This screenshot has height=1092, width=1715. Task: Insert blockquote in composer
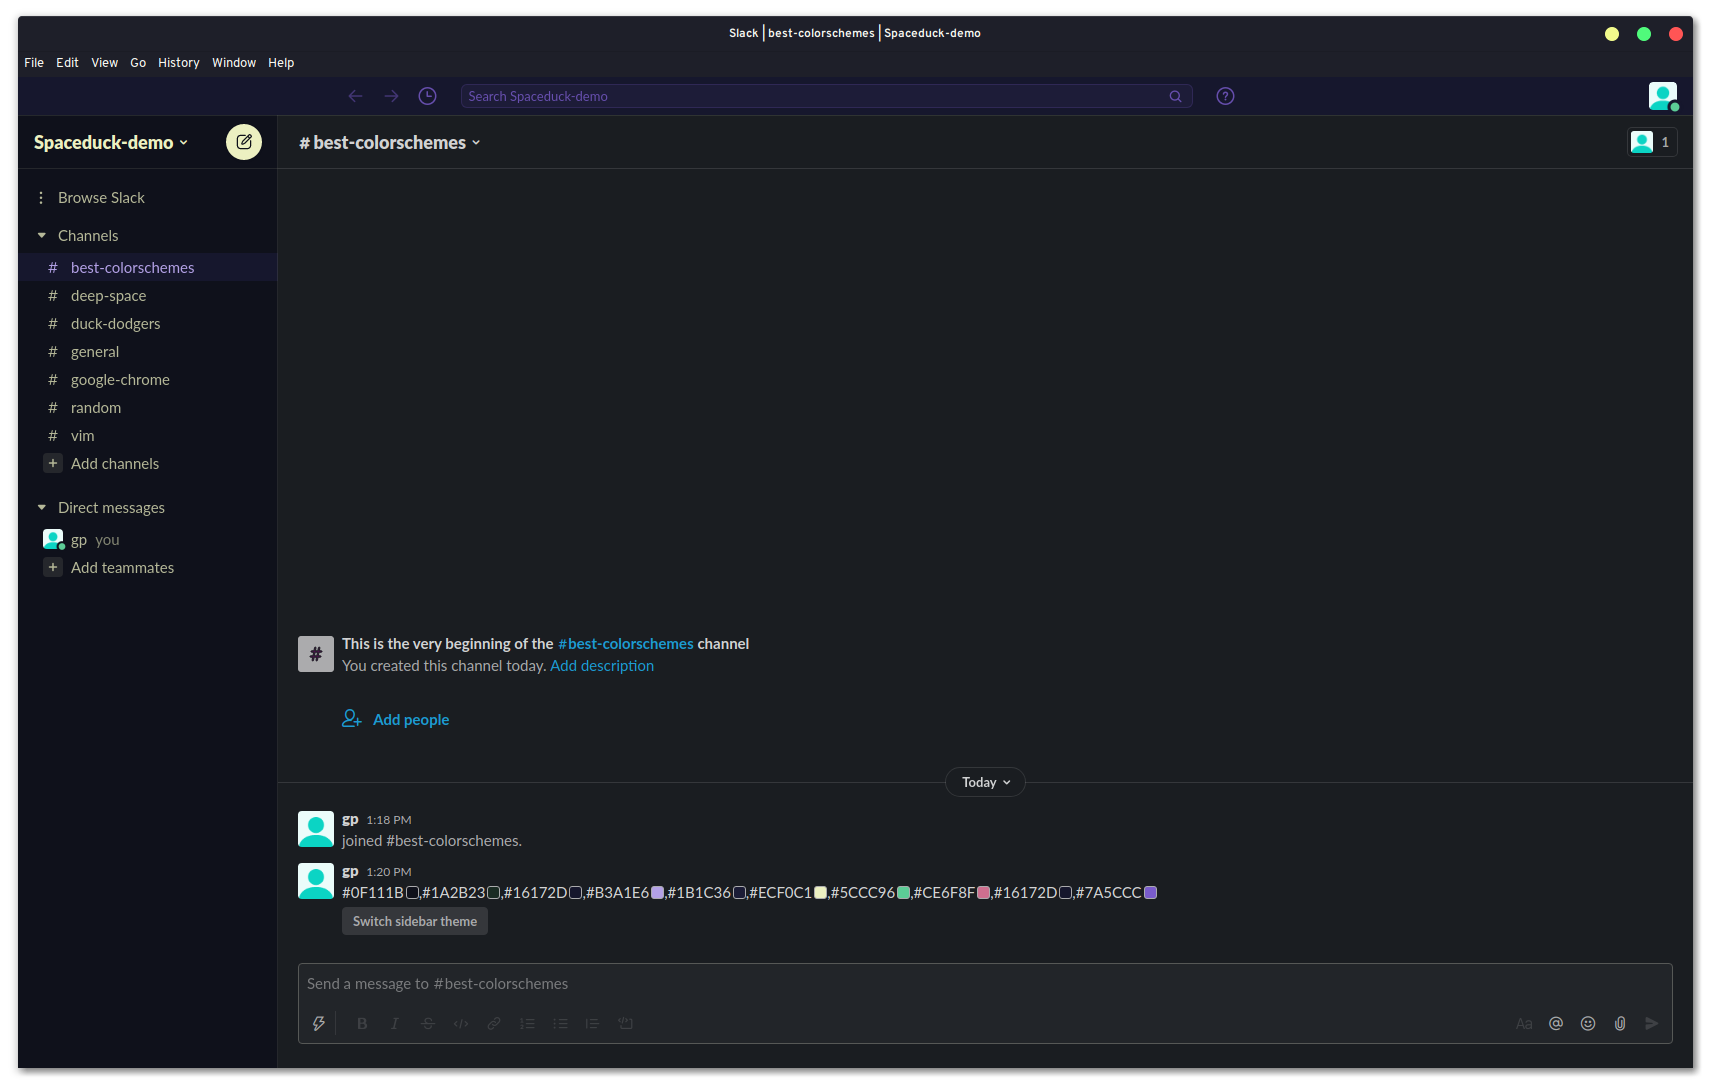593,1023
